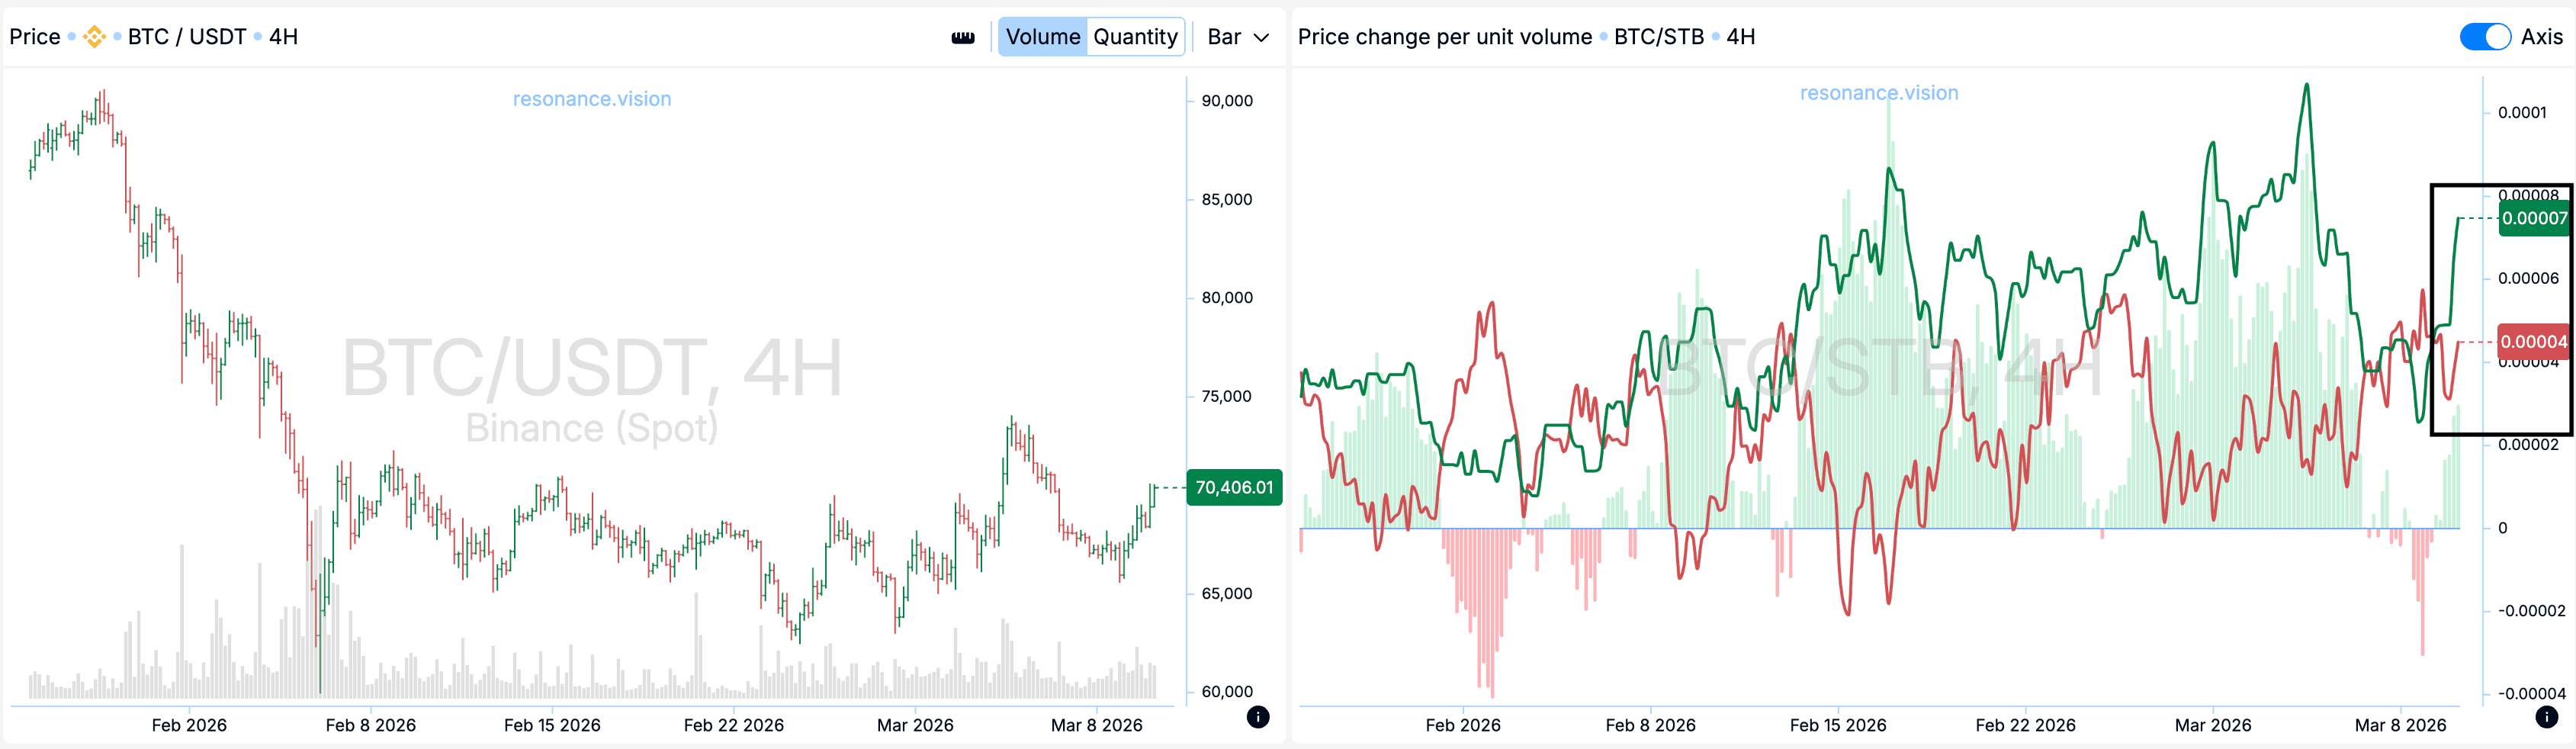Image resolution: width=2576 pixels, height=749 pixels.
Task: Click the green 0.00007 value label
Action: pyautogui.click(x=2533, y=218)
